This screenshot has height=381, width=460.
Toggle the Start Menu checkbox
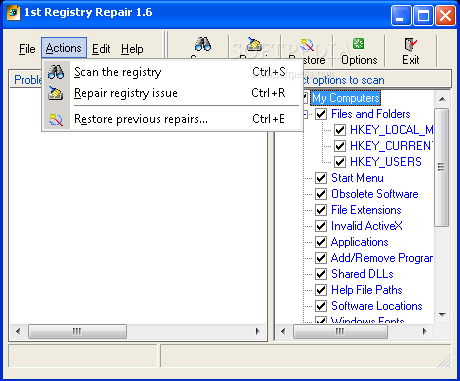click(321, 178)
